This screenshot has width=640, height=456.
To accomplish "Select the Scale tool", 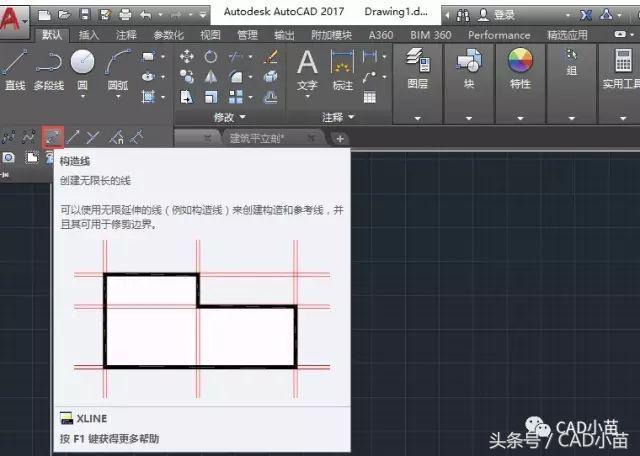I will click(211, 97).
